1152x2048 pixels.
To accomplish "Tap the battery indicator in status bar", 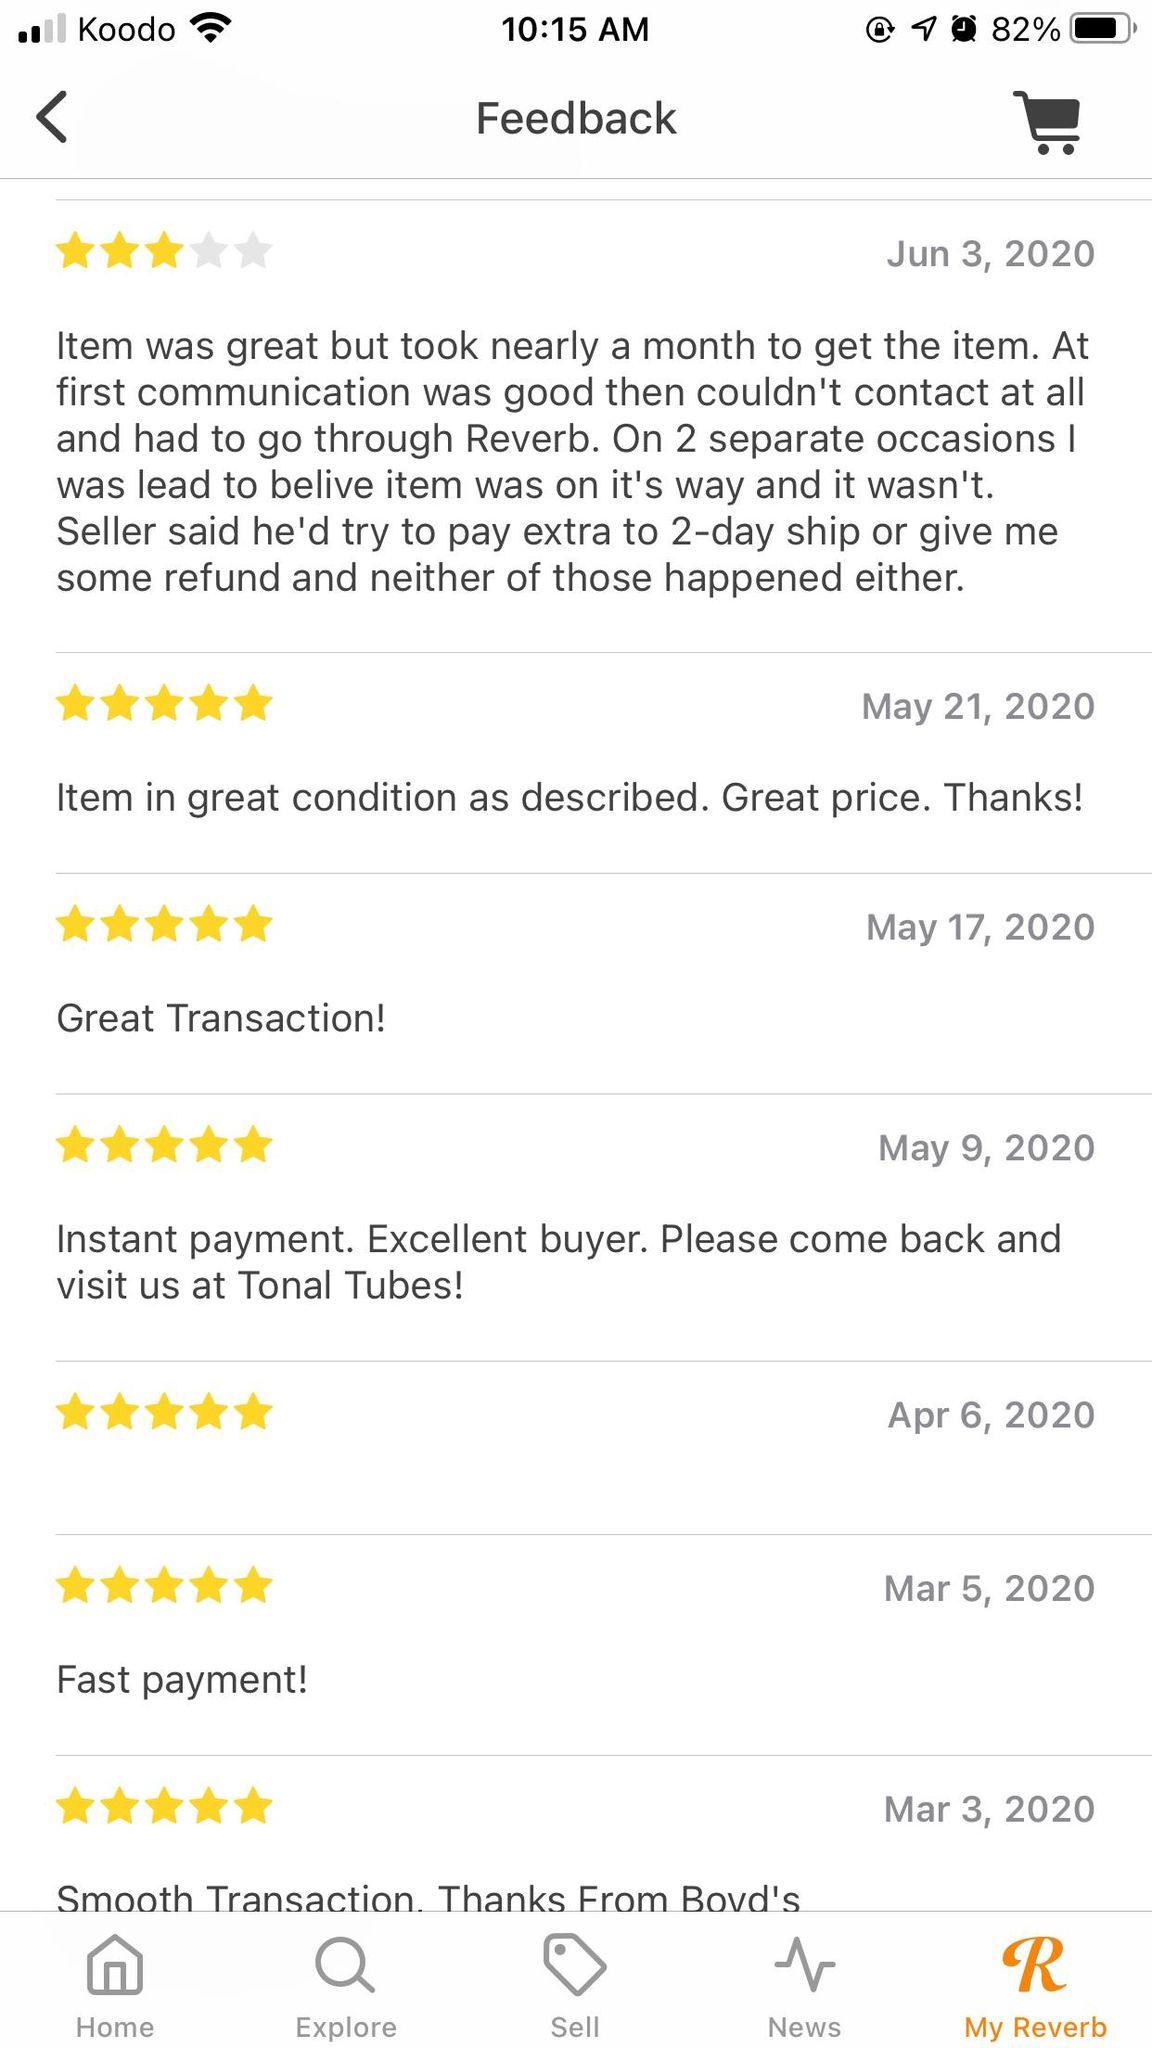I will tap(1102, 29).
